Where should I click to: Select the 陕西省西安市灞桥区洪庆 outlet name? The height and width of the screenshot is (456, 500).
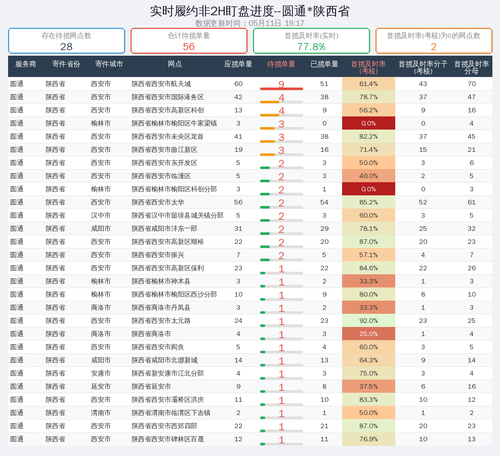[167, 400]
